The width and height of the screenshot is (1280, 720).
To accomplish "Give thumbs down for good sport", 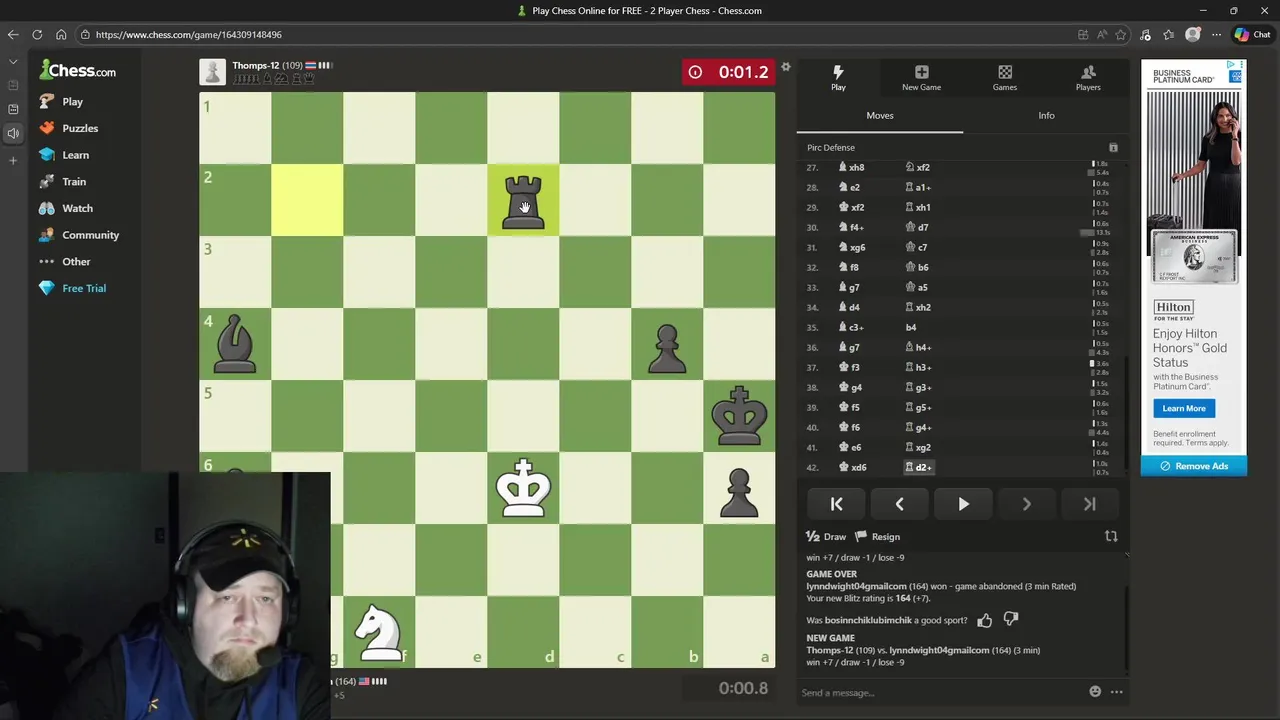I will tap(1011, 620).
